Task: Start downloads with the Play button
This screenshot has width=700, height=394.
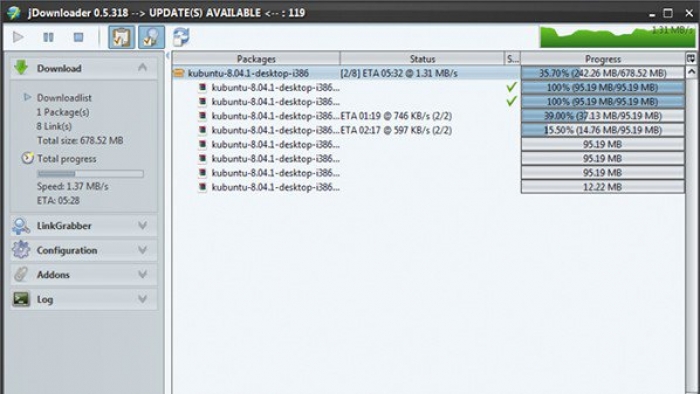Action: tap(18, 37)
